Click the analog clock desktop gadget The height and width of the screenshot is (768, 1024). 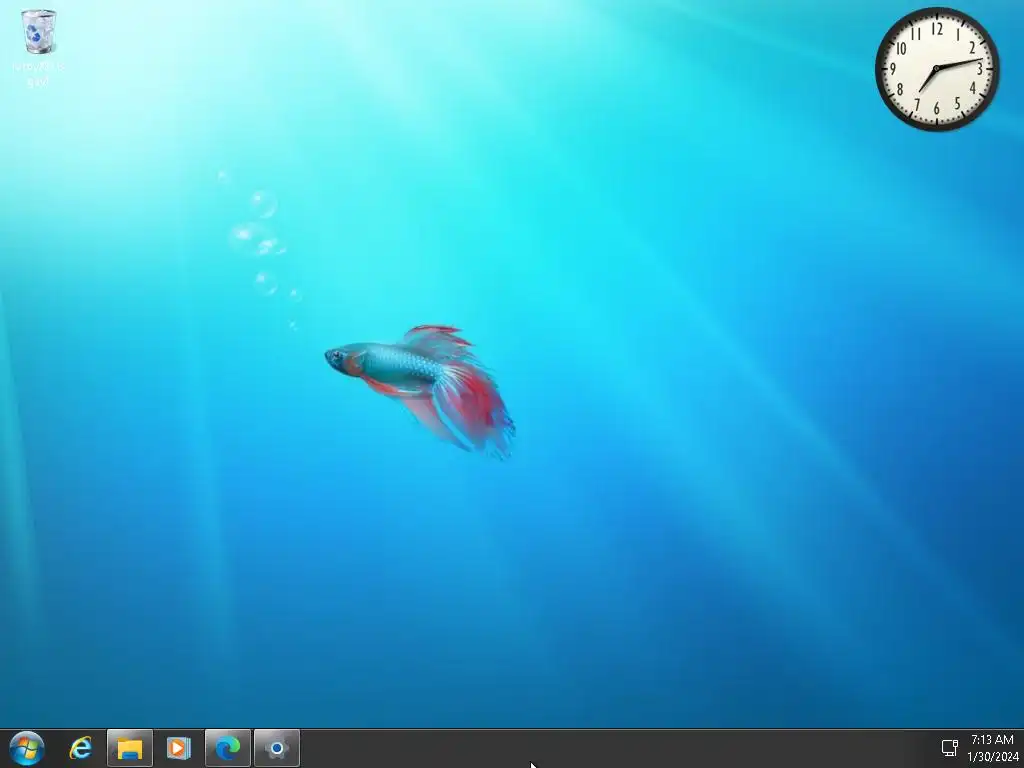[937, 69]
